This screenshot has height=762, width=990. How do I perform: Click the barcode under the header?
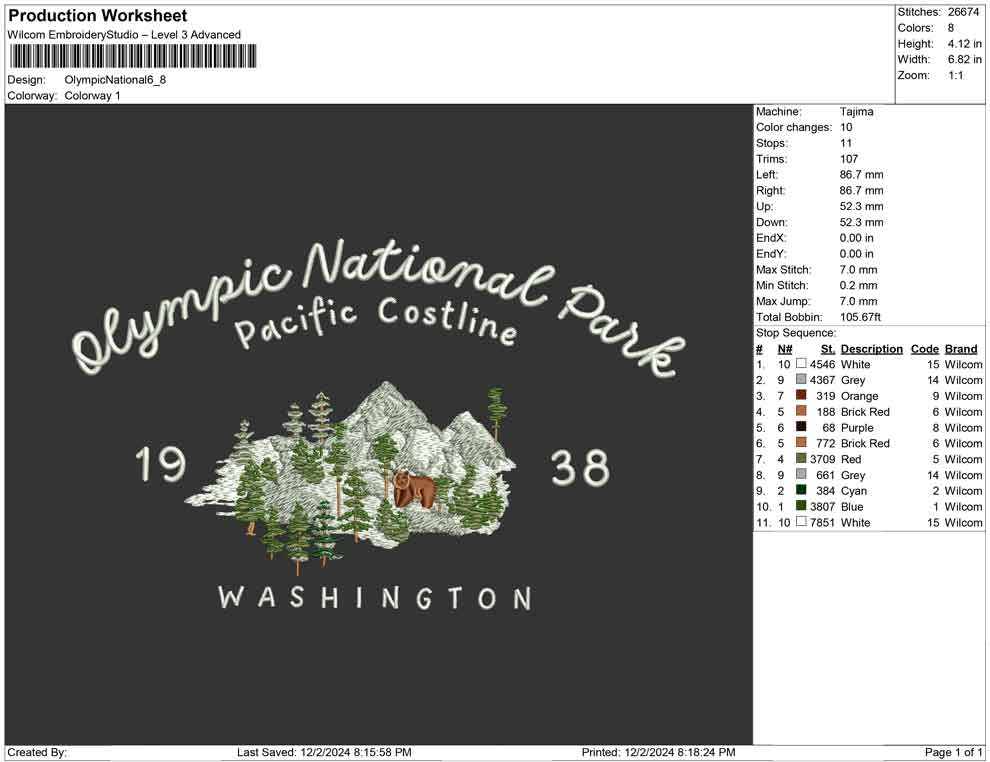[133, 56]
